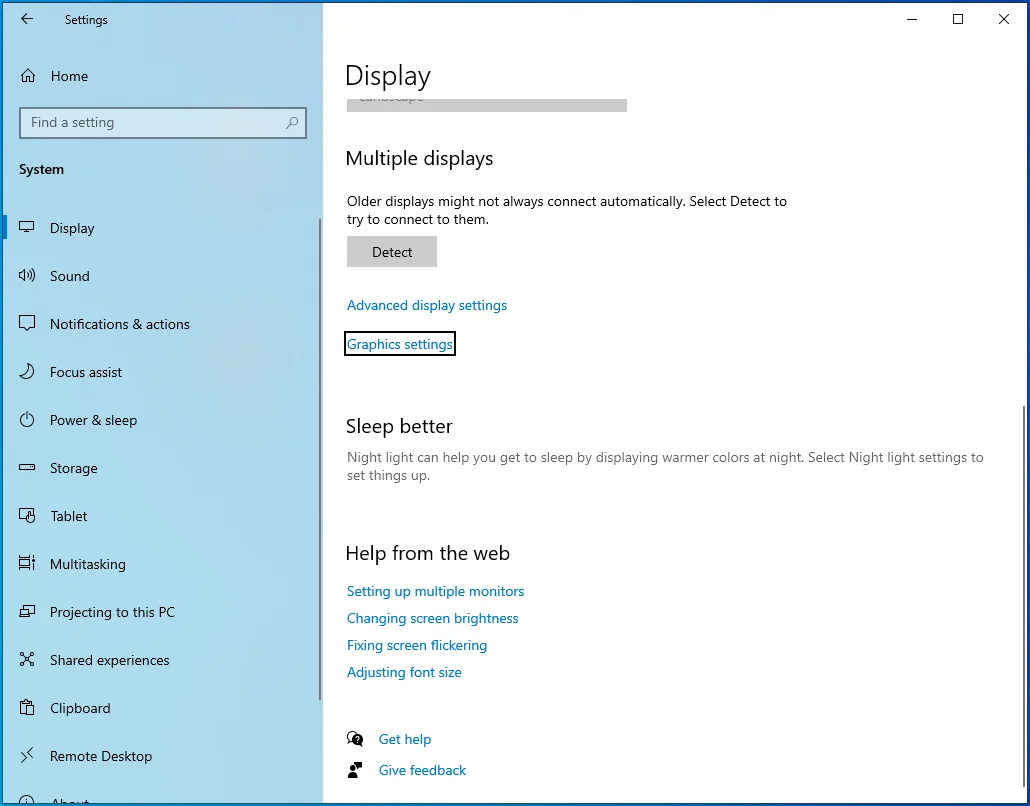
Task: Open Projecting to this PC
Action: pos(161,612)
